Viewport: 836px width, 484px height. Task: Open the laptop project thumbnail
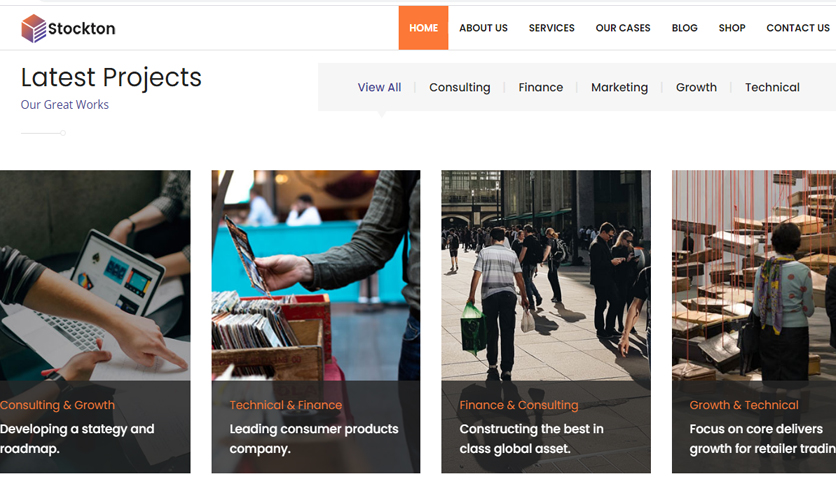[95, 276]
